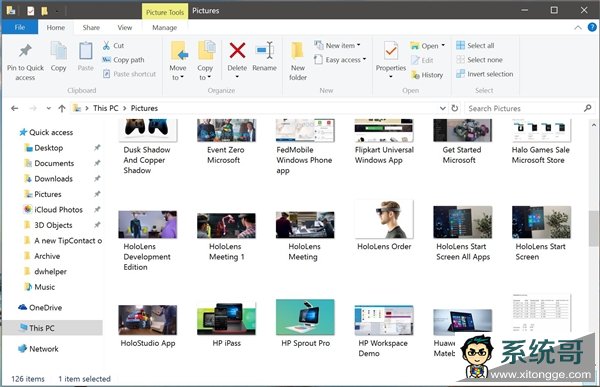Viewport: 600px width, 387px height.
Task: Open the Manage tab
Action: click(165, 28)
